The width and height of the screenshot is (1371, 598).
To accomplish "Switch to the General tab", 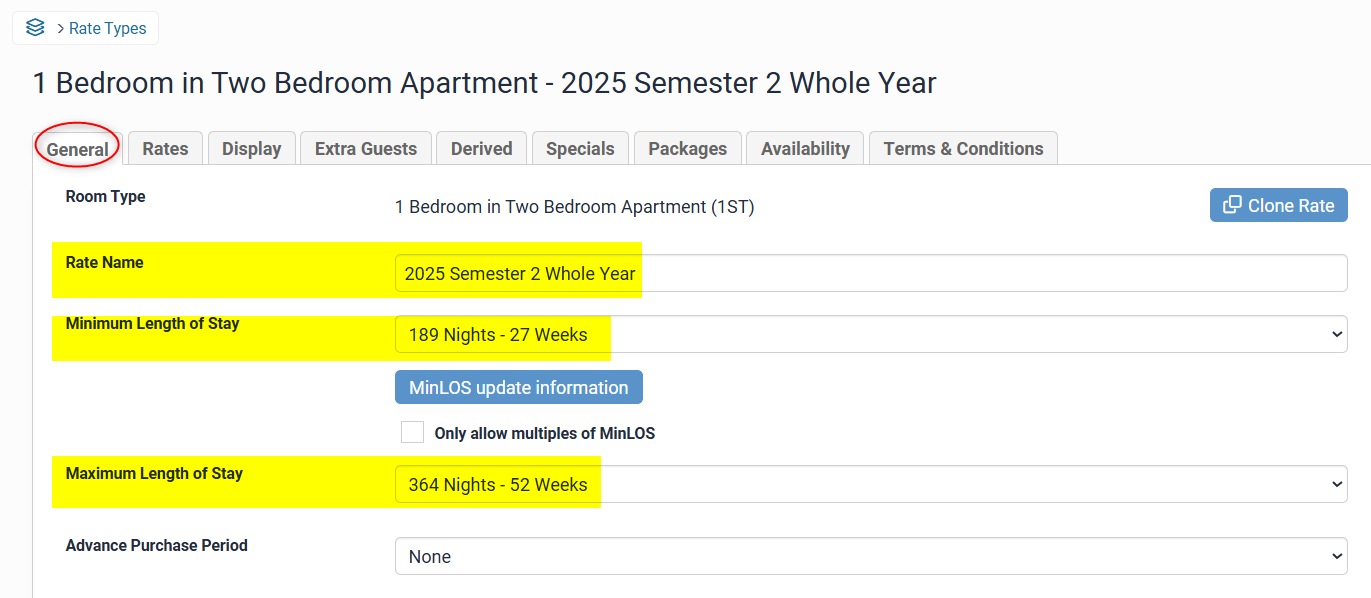I will [78, 149].
